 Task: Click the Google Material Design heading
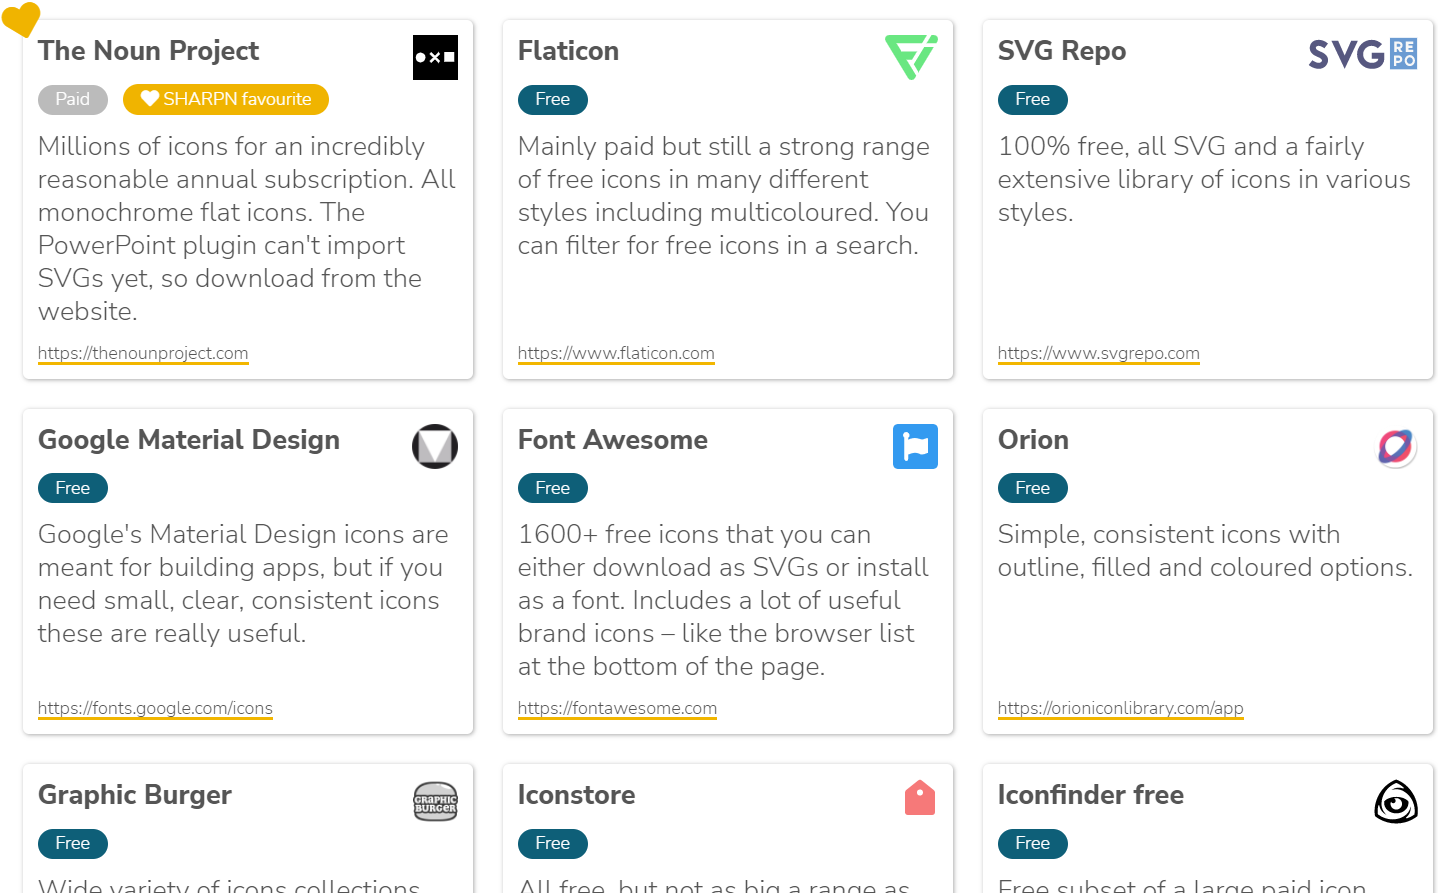[189, 440]
